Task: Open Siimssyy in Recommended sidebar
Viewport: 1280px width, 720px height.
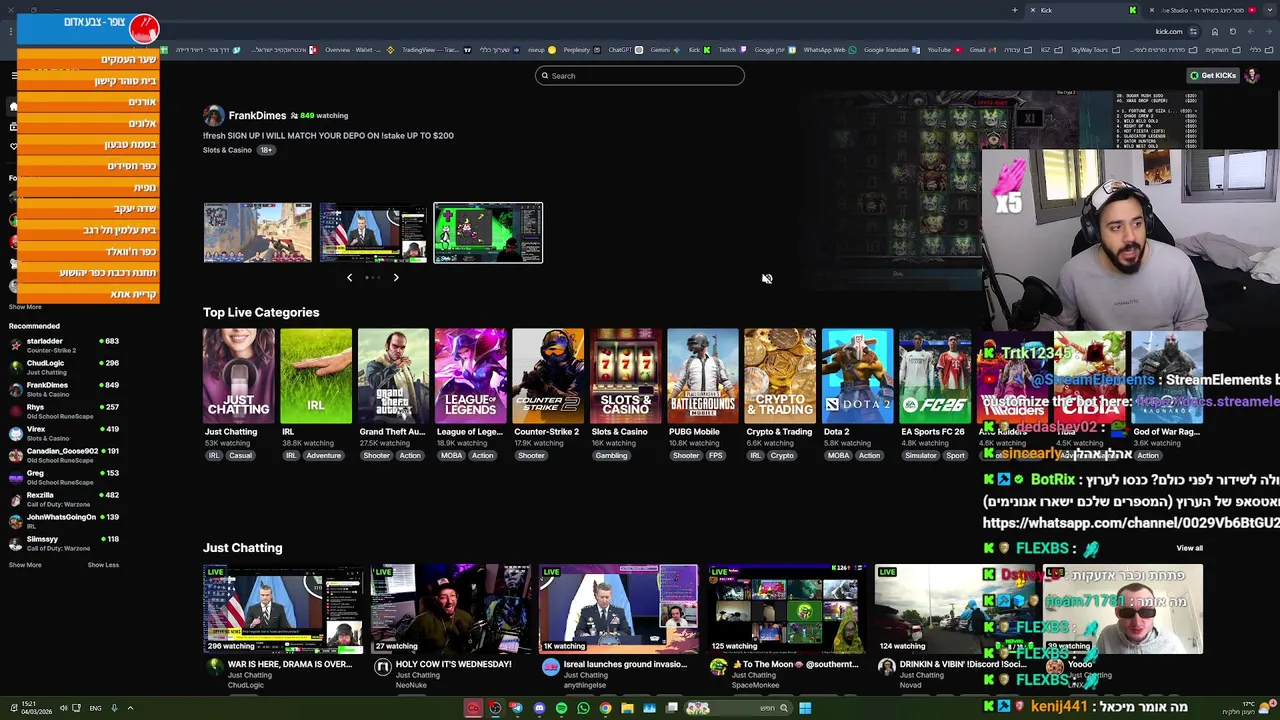Action: [x=63, y=543]
